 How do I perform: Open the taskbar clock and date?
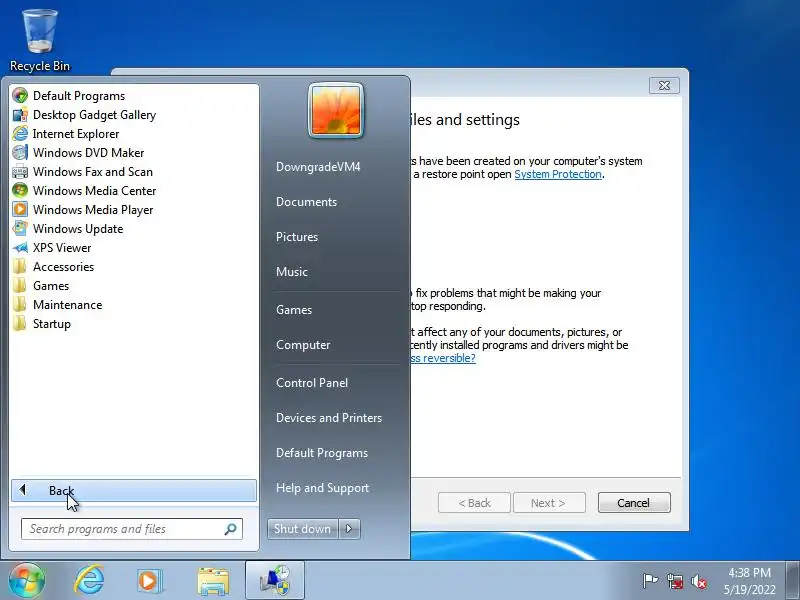coord(749,581)
